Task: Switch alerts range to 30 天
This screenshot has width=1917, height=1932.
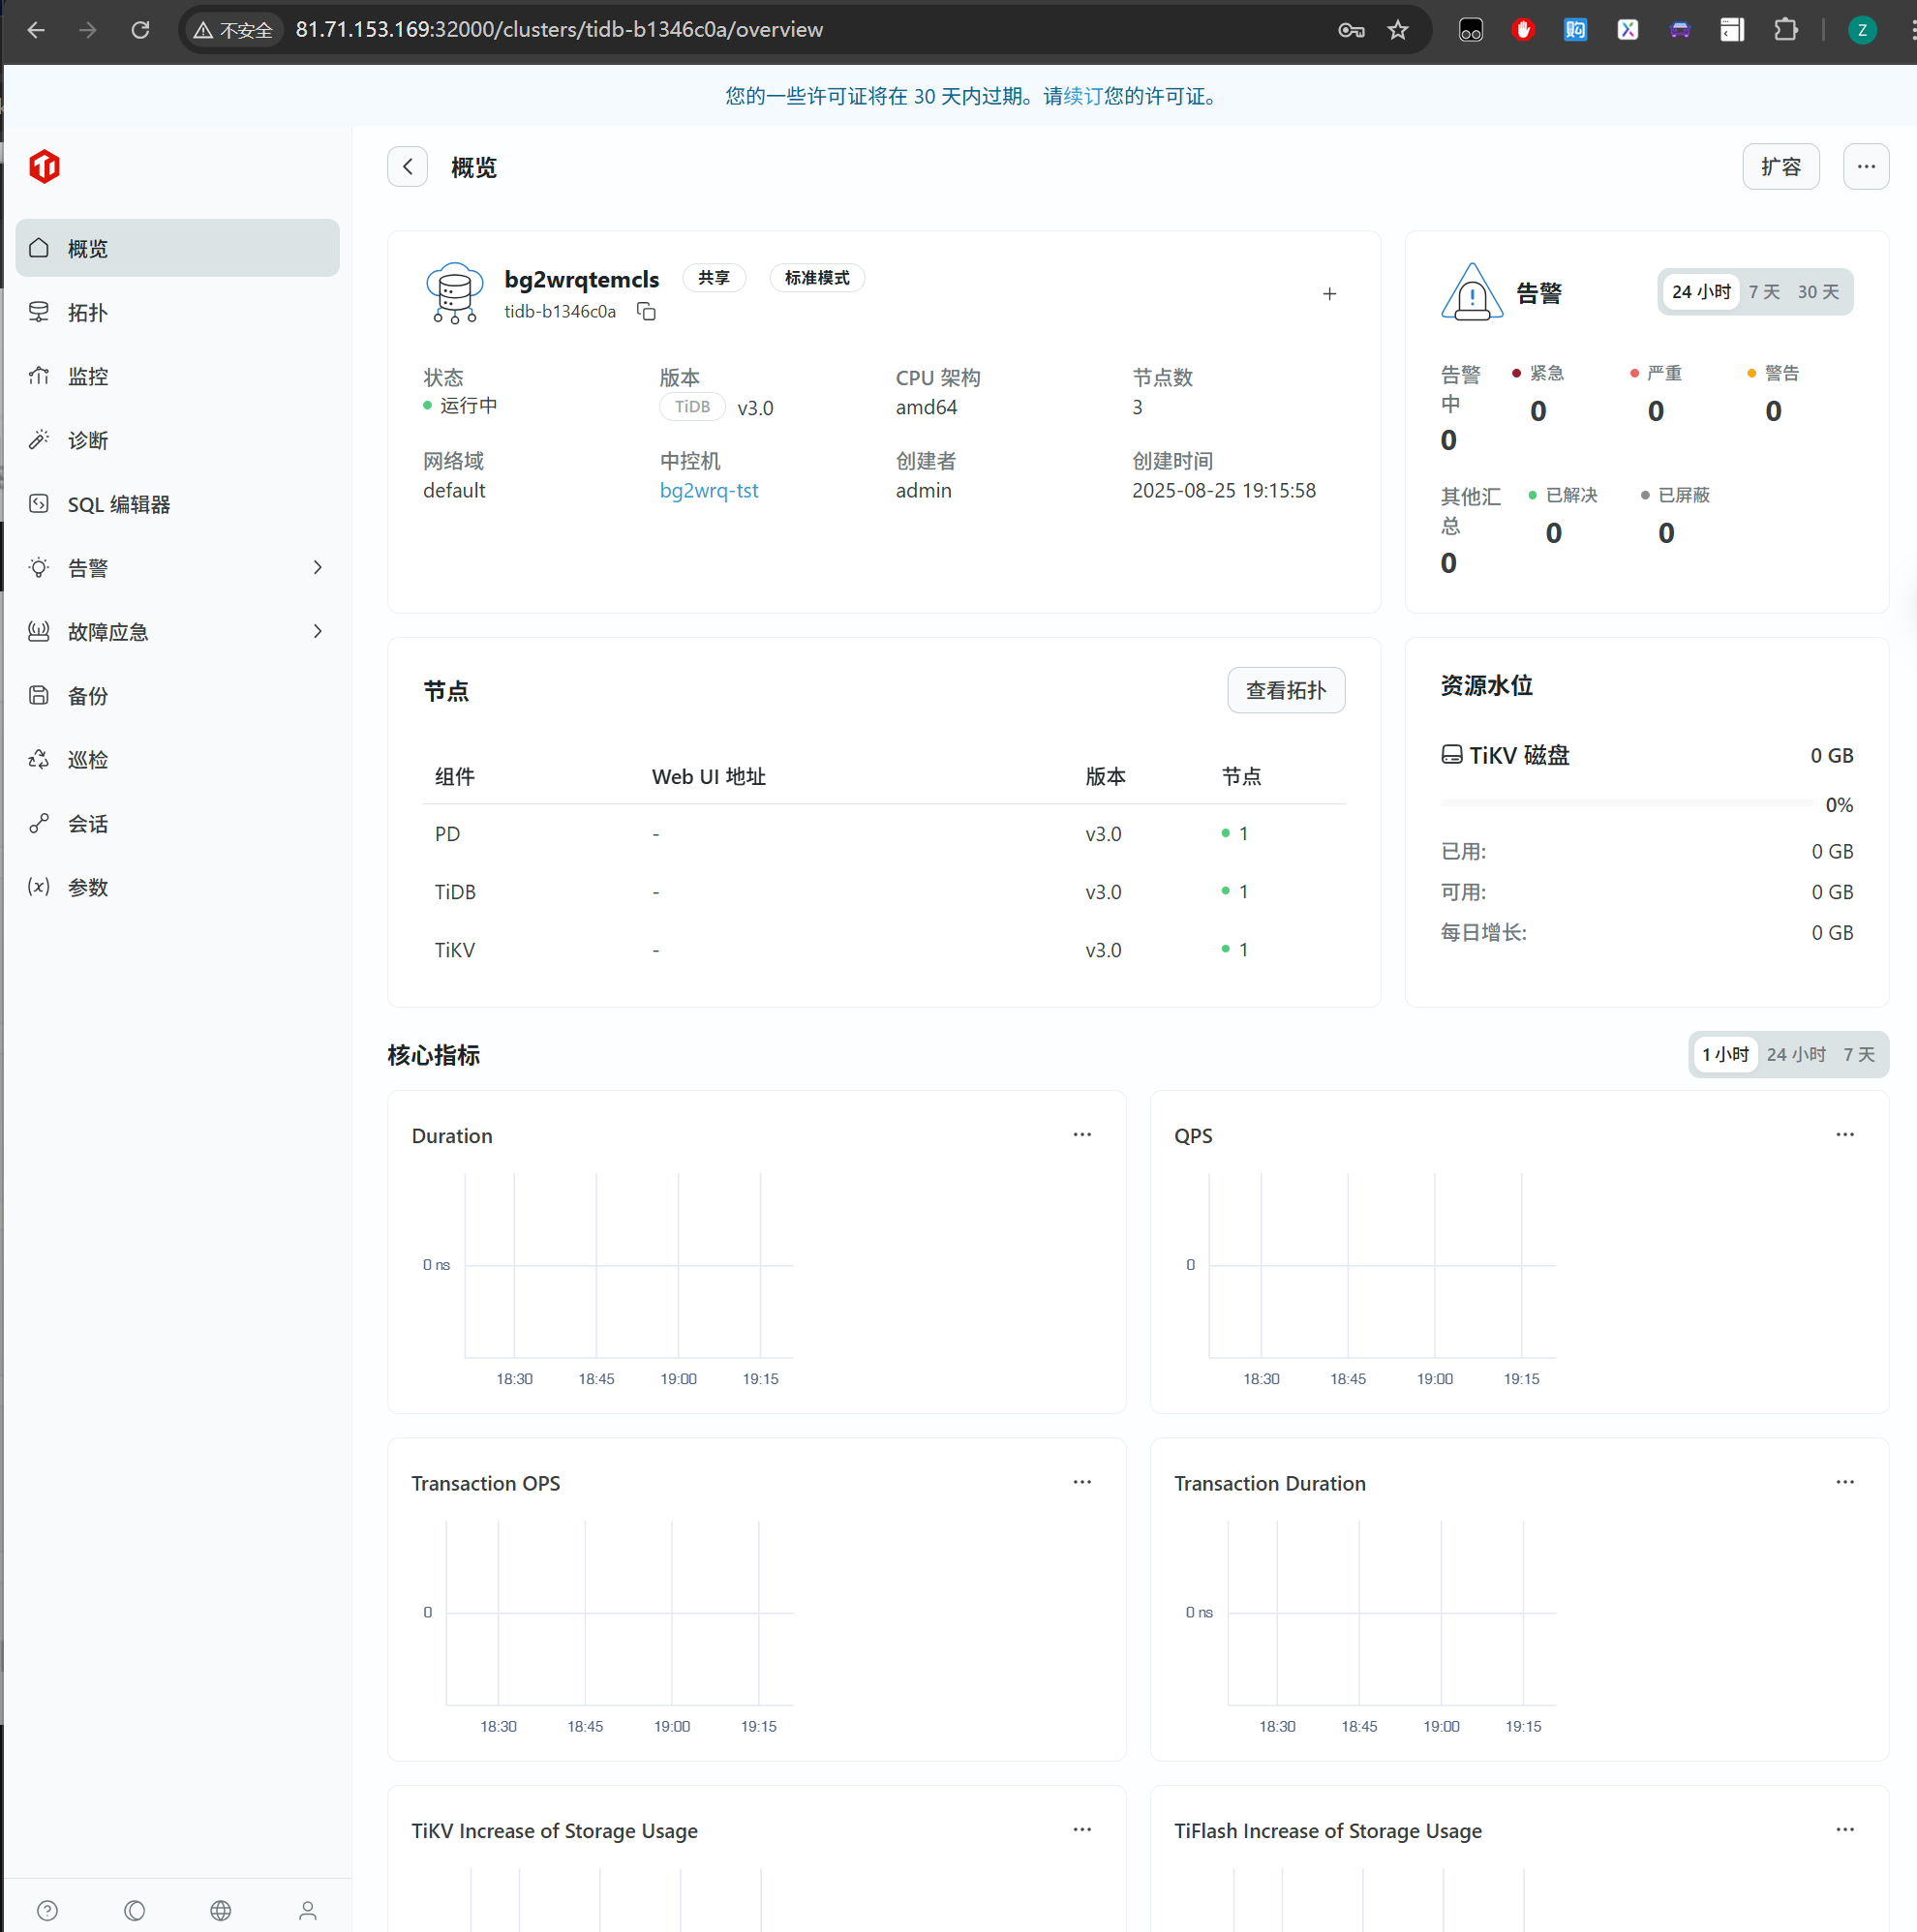Action: (x=1817, y=292)
